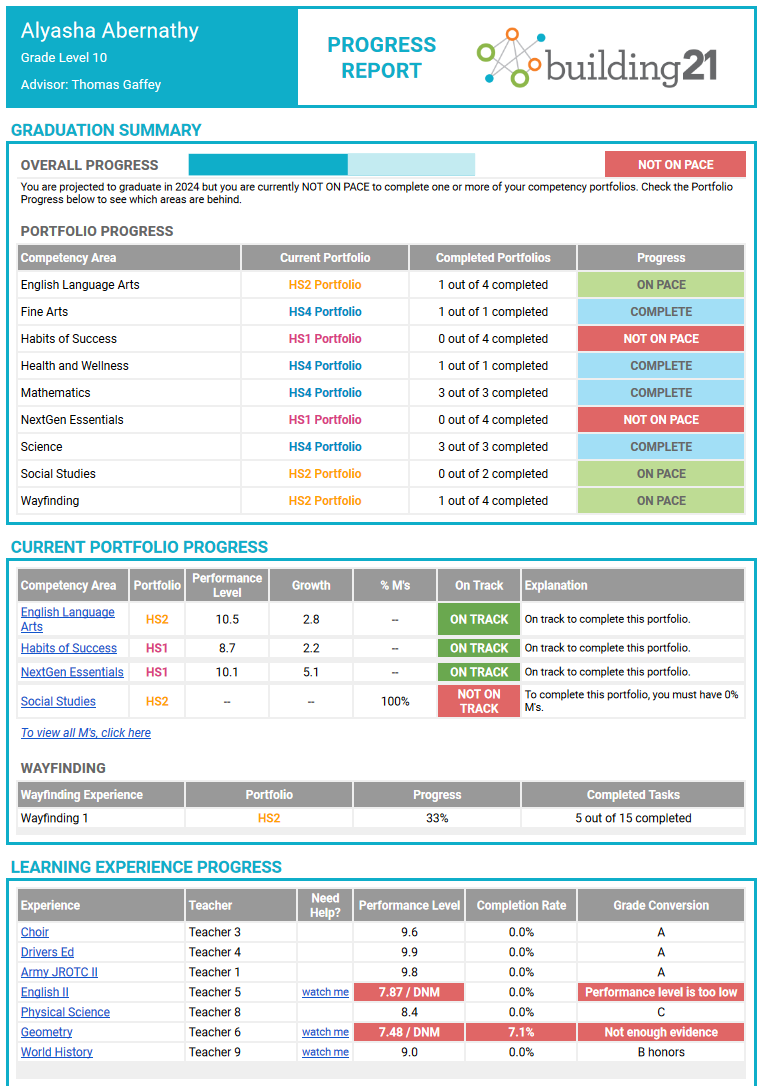Click 'watch me' for World History
764x1086 pixels.
tap(325, 1052)
